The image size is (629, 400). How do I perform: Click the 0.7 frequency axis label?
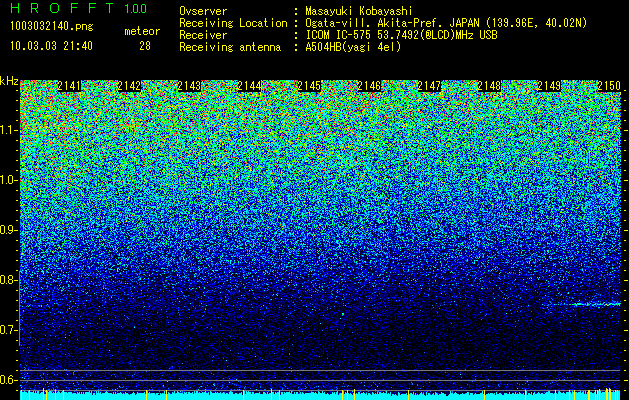tap(9, 330)
